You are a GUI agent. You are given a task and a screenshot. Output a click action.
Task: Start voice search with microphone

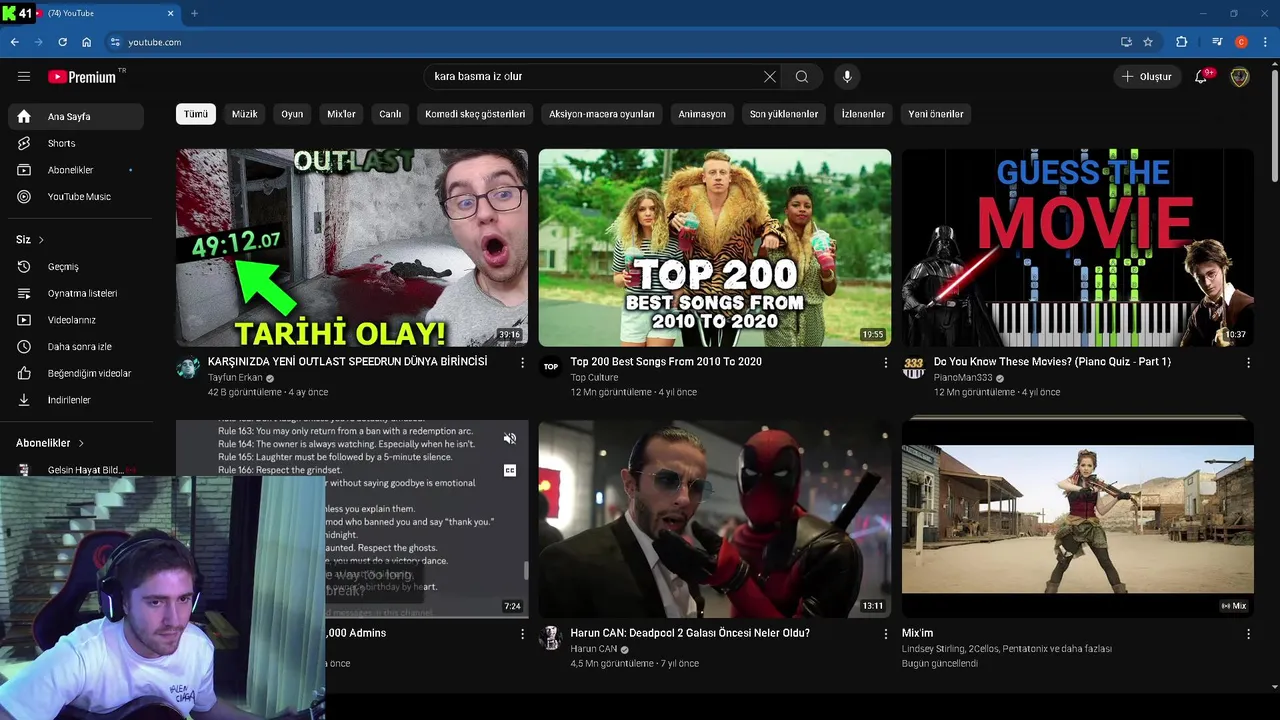click(x=847, y=76)
